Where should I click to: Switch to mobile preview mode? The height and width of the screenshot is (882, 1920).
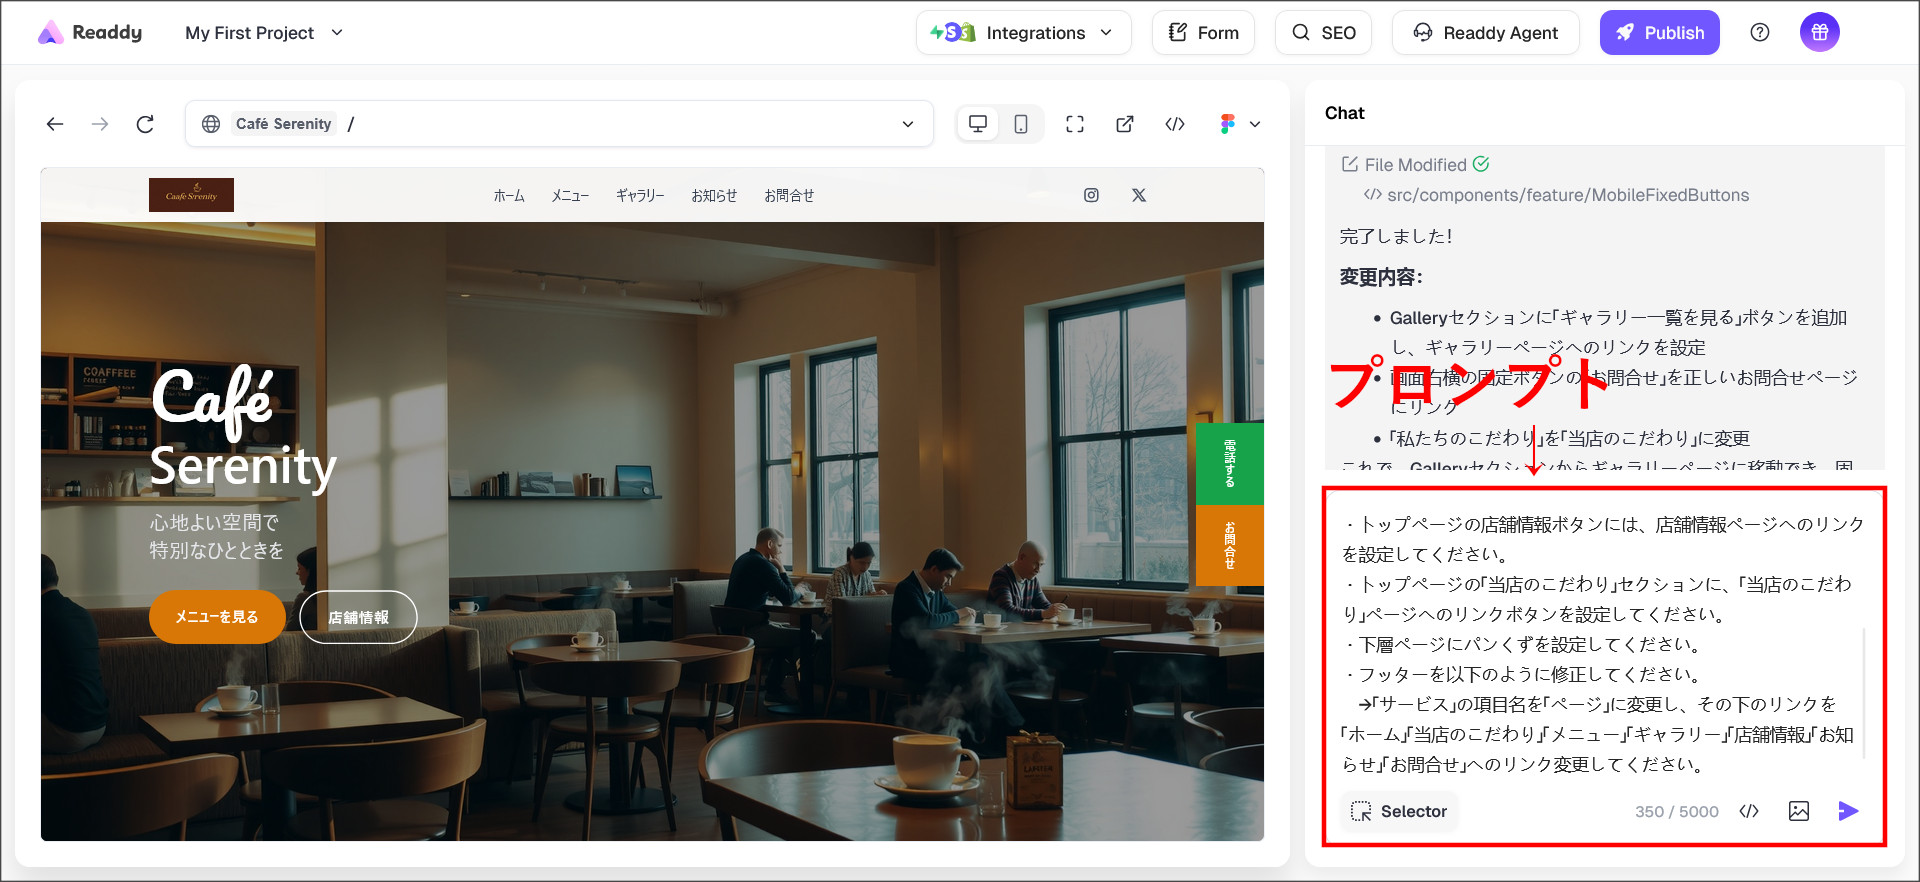1021,124
